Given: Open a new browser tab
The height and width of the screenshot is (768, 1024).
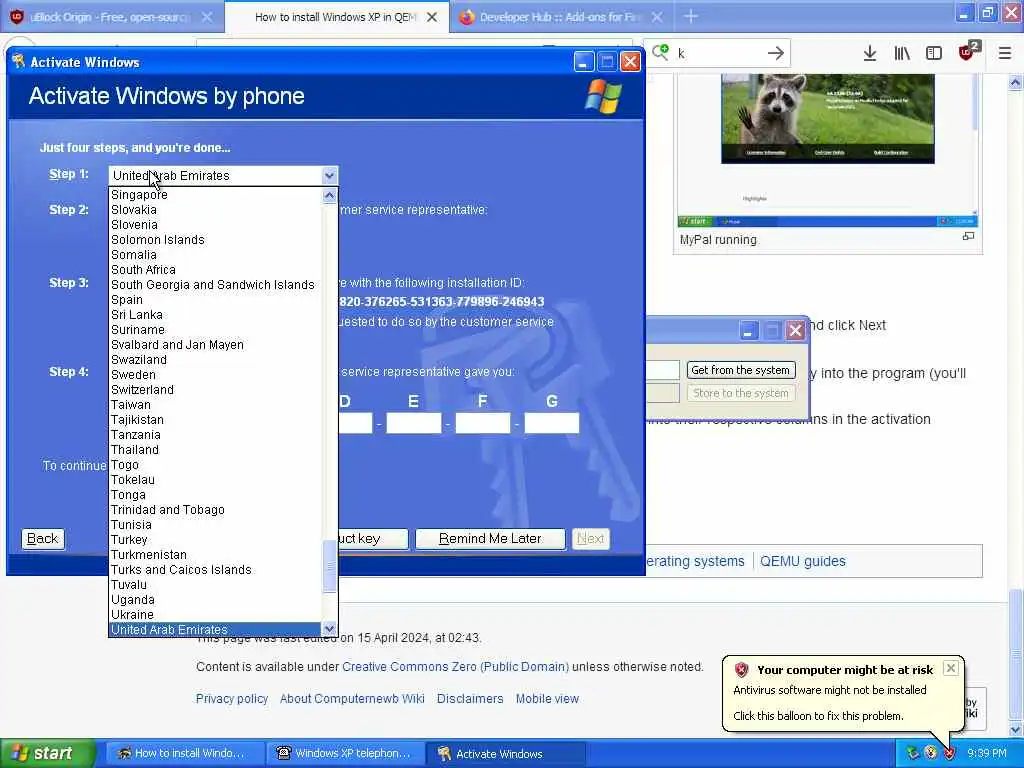Looking at the screenshot, I should click(x=691, y=17).
